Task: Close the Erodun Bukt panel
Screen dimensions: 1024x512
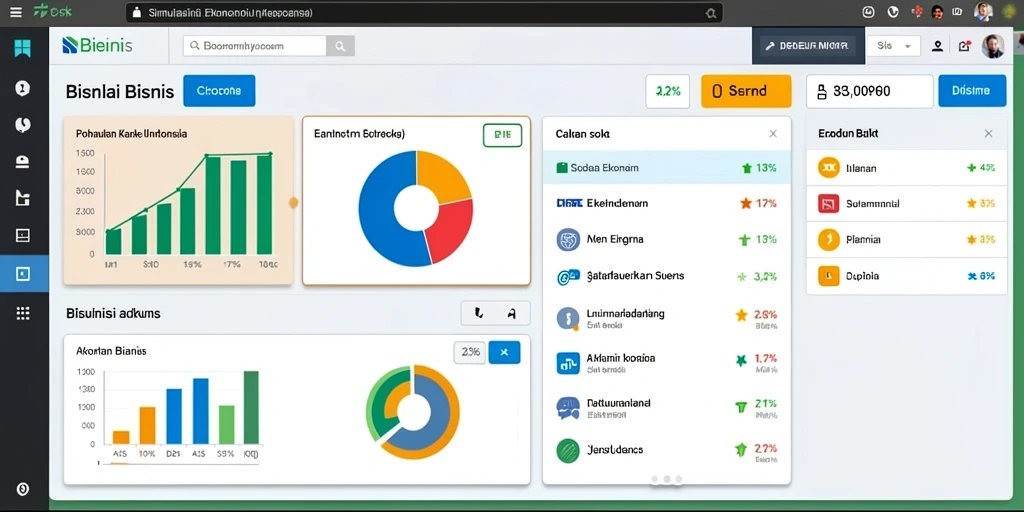Action: click(x=988, y=134)
